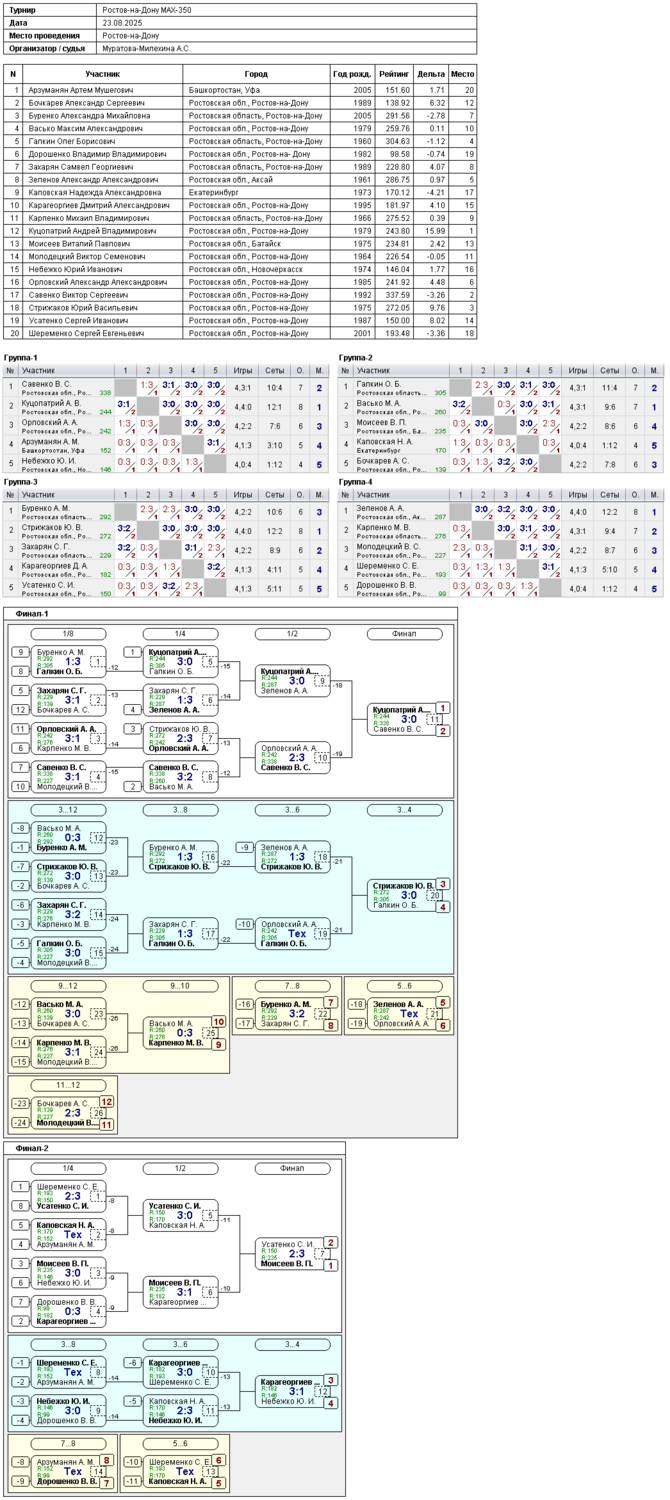The image size is (670, 1500).
Task: Click the Финал-1 bracket title
Action: 32,612
